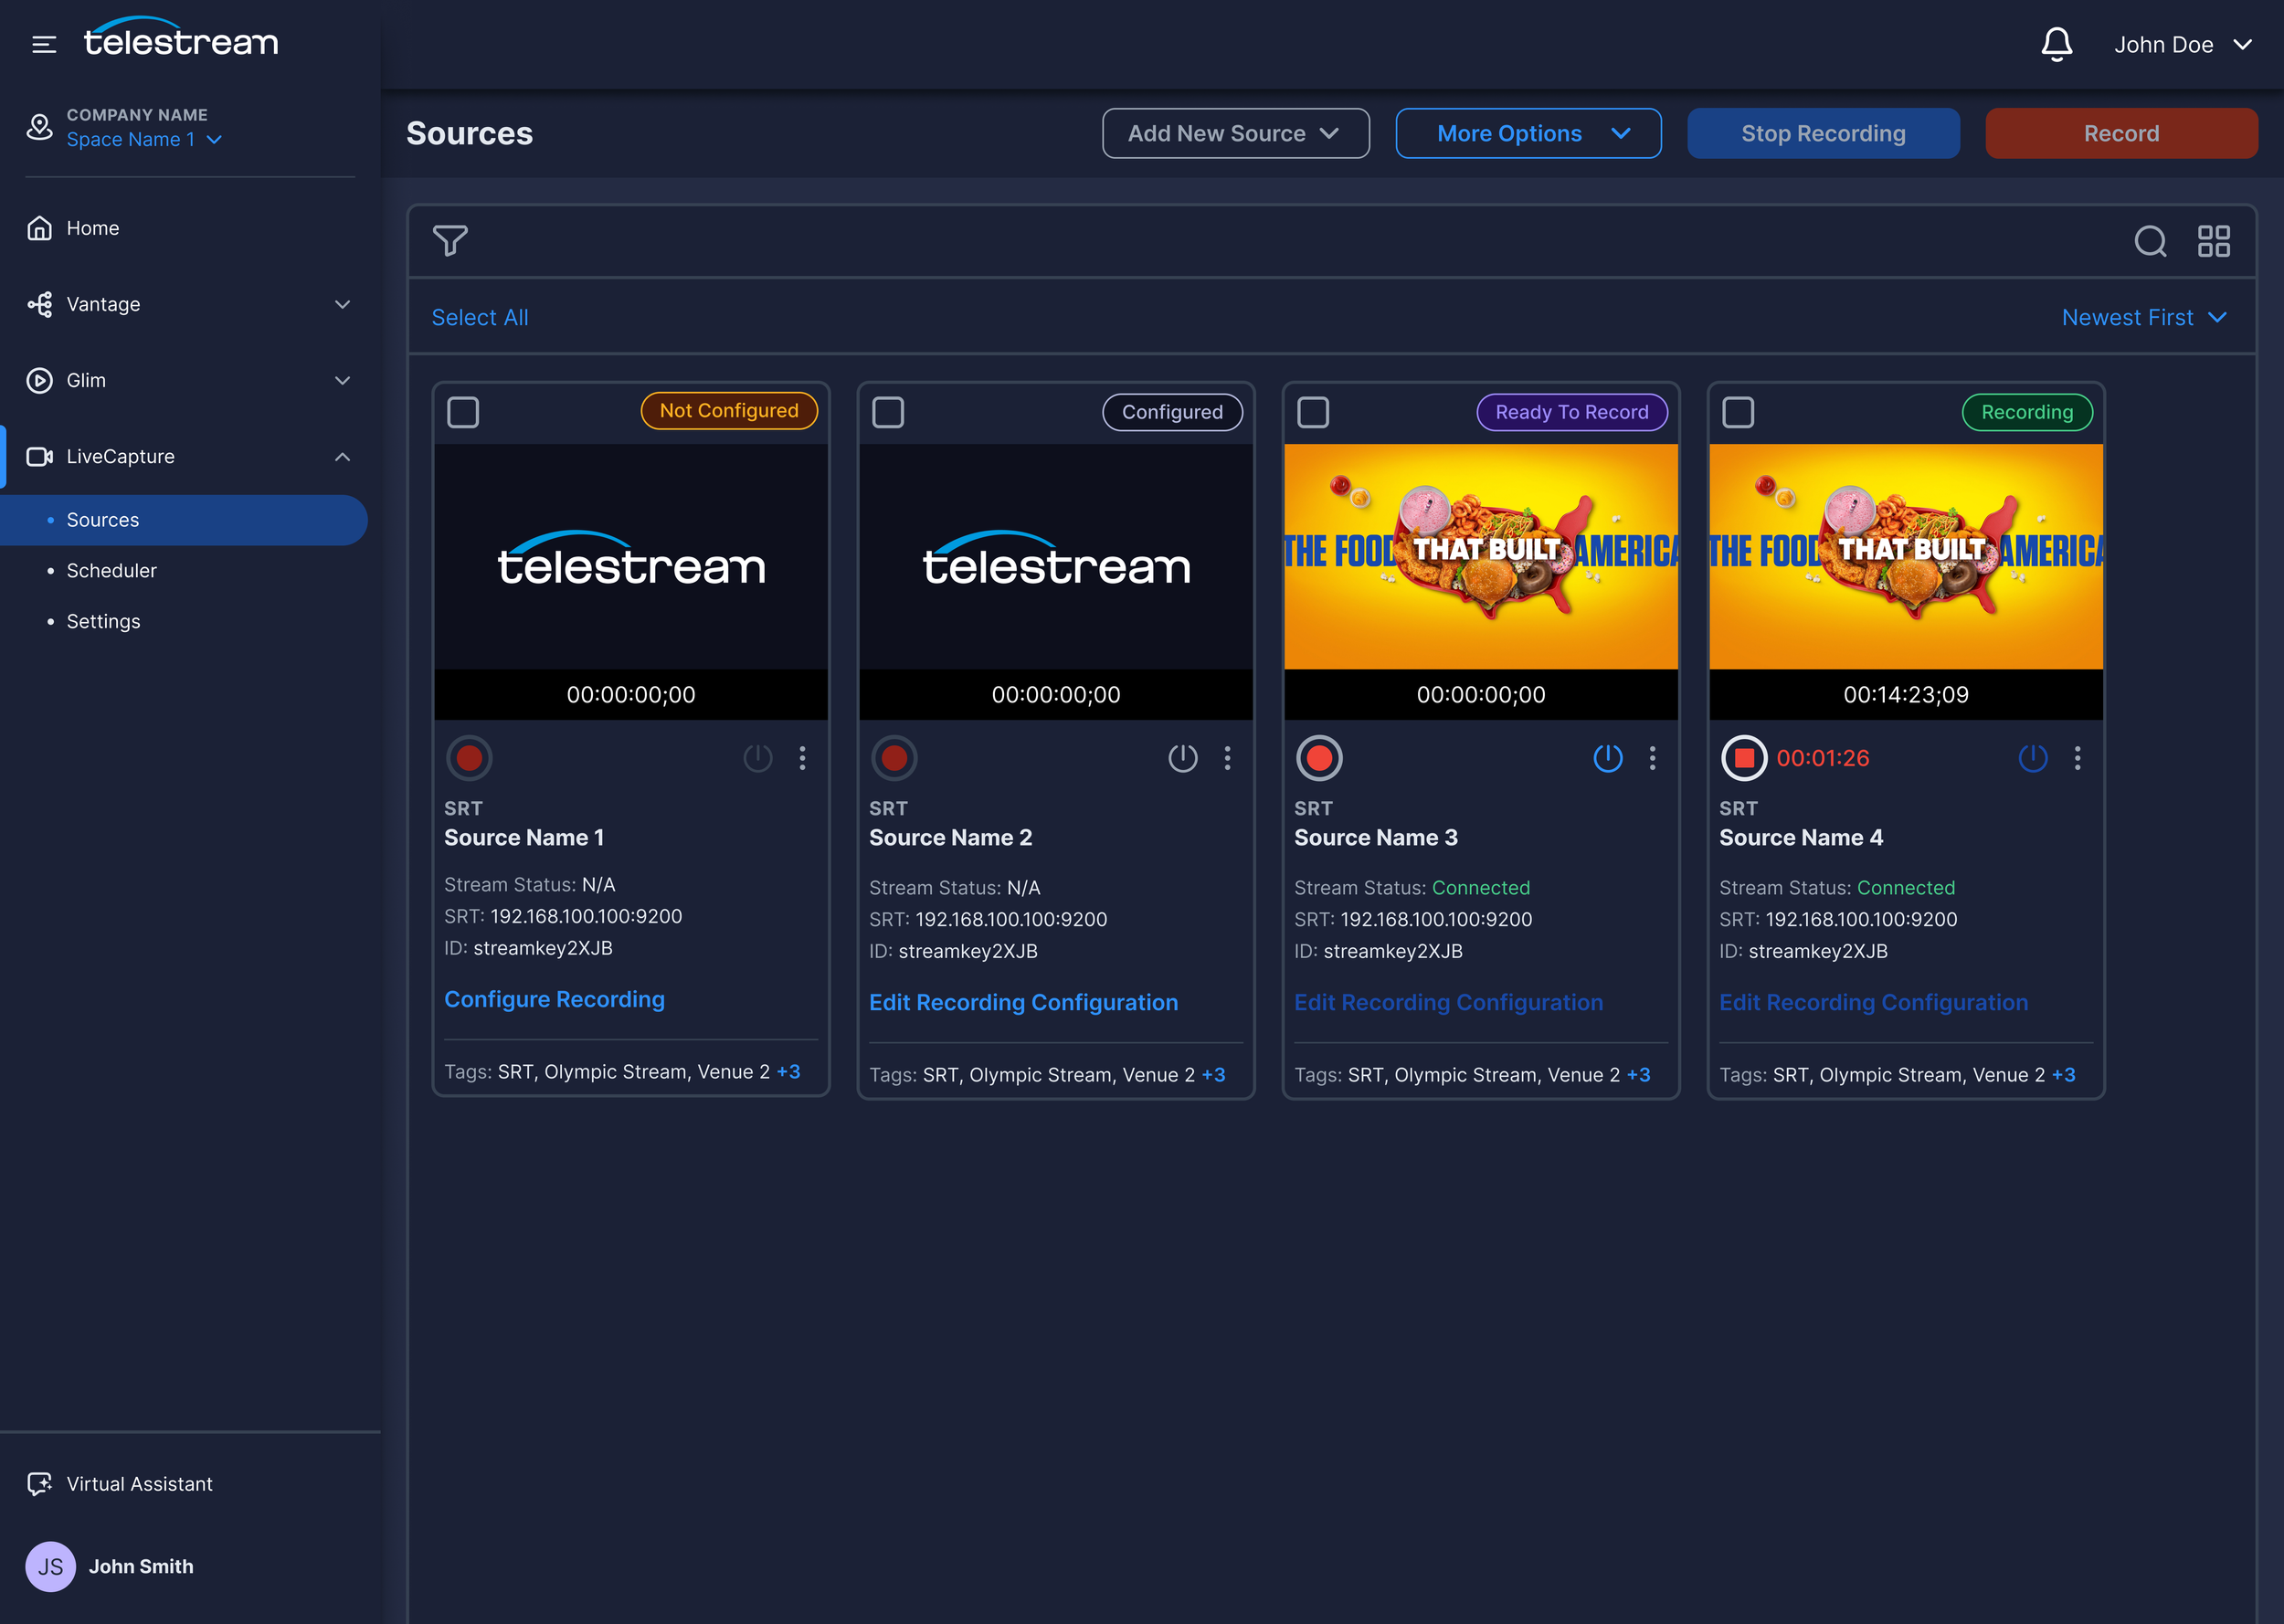Click the red Record button
The image size is (2284, 1624).
[2120, 133]
